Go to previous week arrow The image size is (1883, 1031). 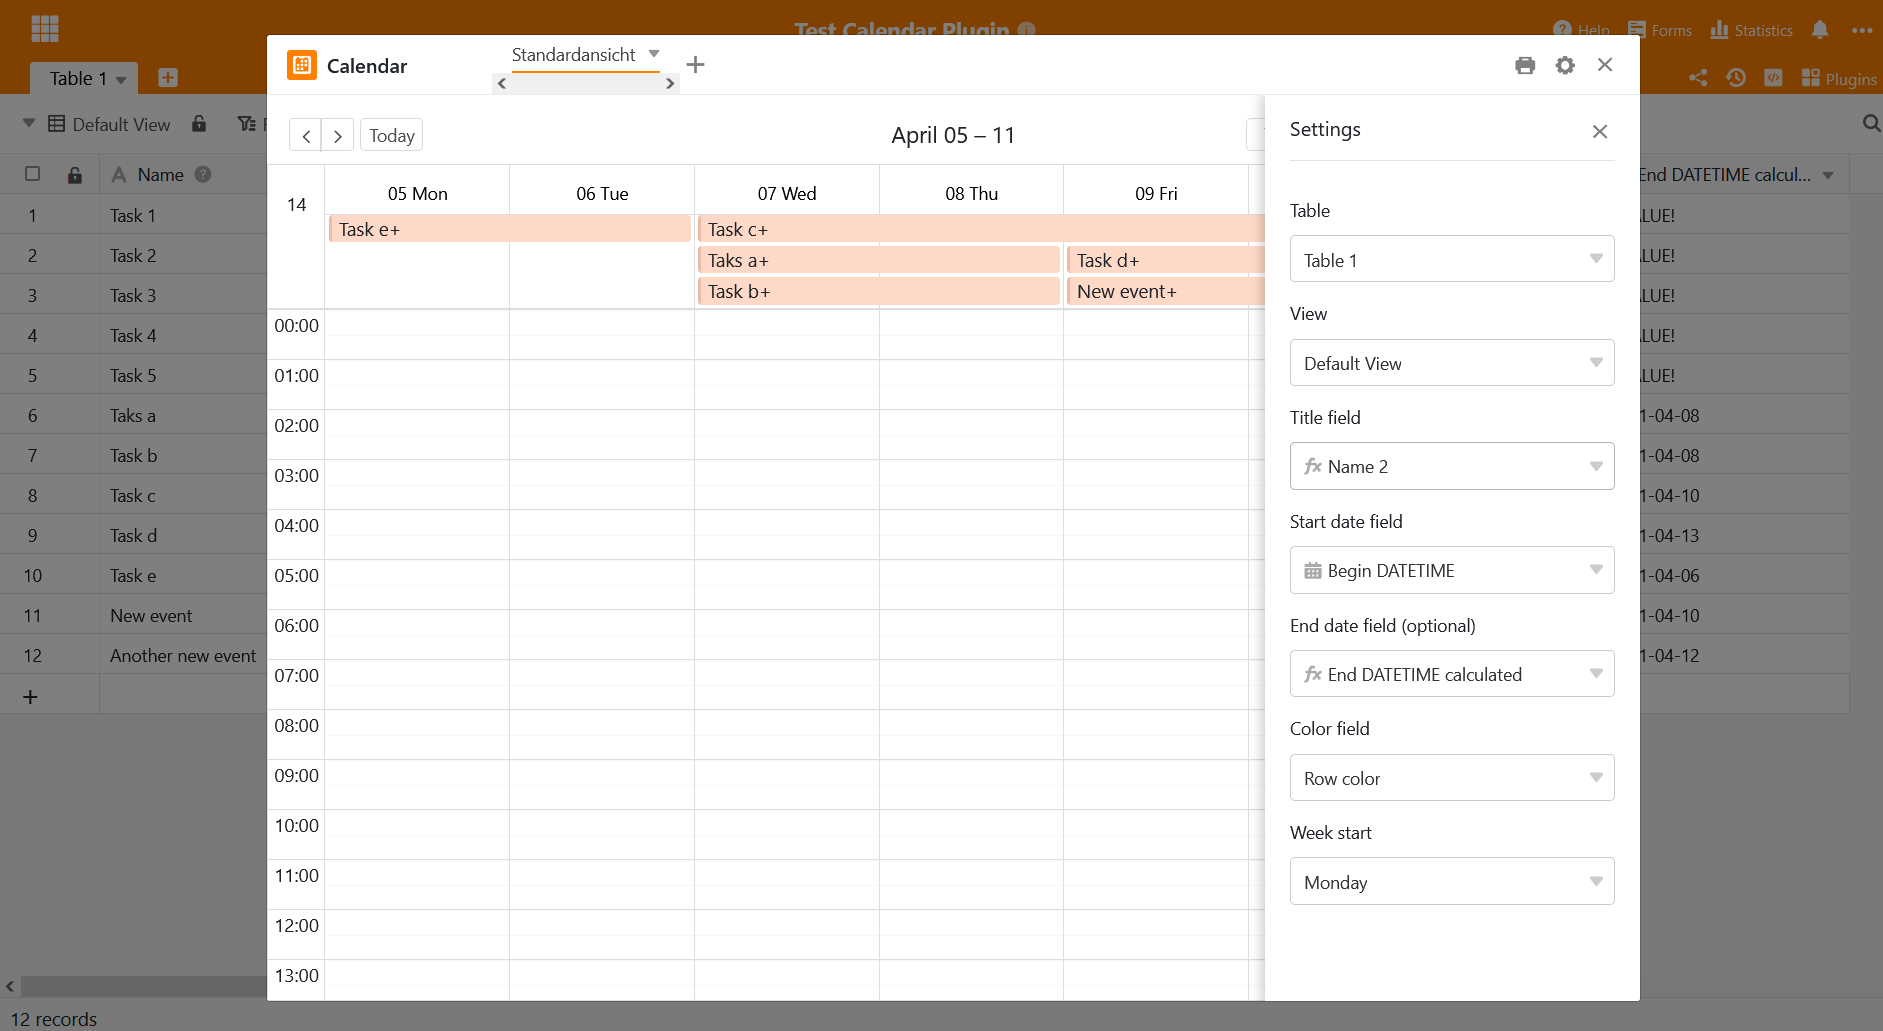[306, 136]
